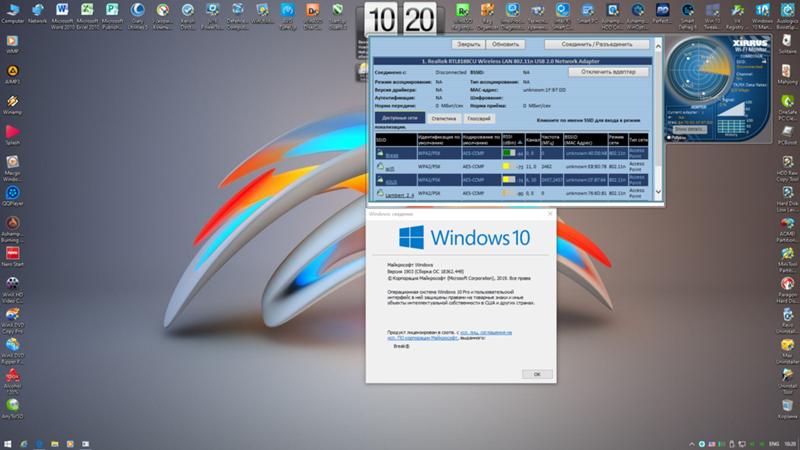Switch to the Статистика tab
Viewport: 800px width, 450px height.
[443, 118]
